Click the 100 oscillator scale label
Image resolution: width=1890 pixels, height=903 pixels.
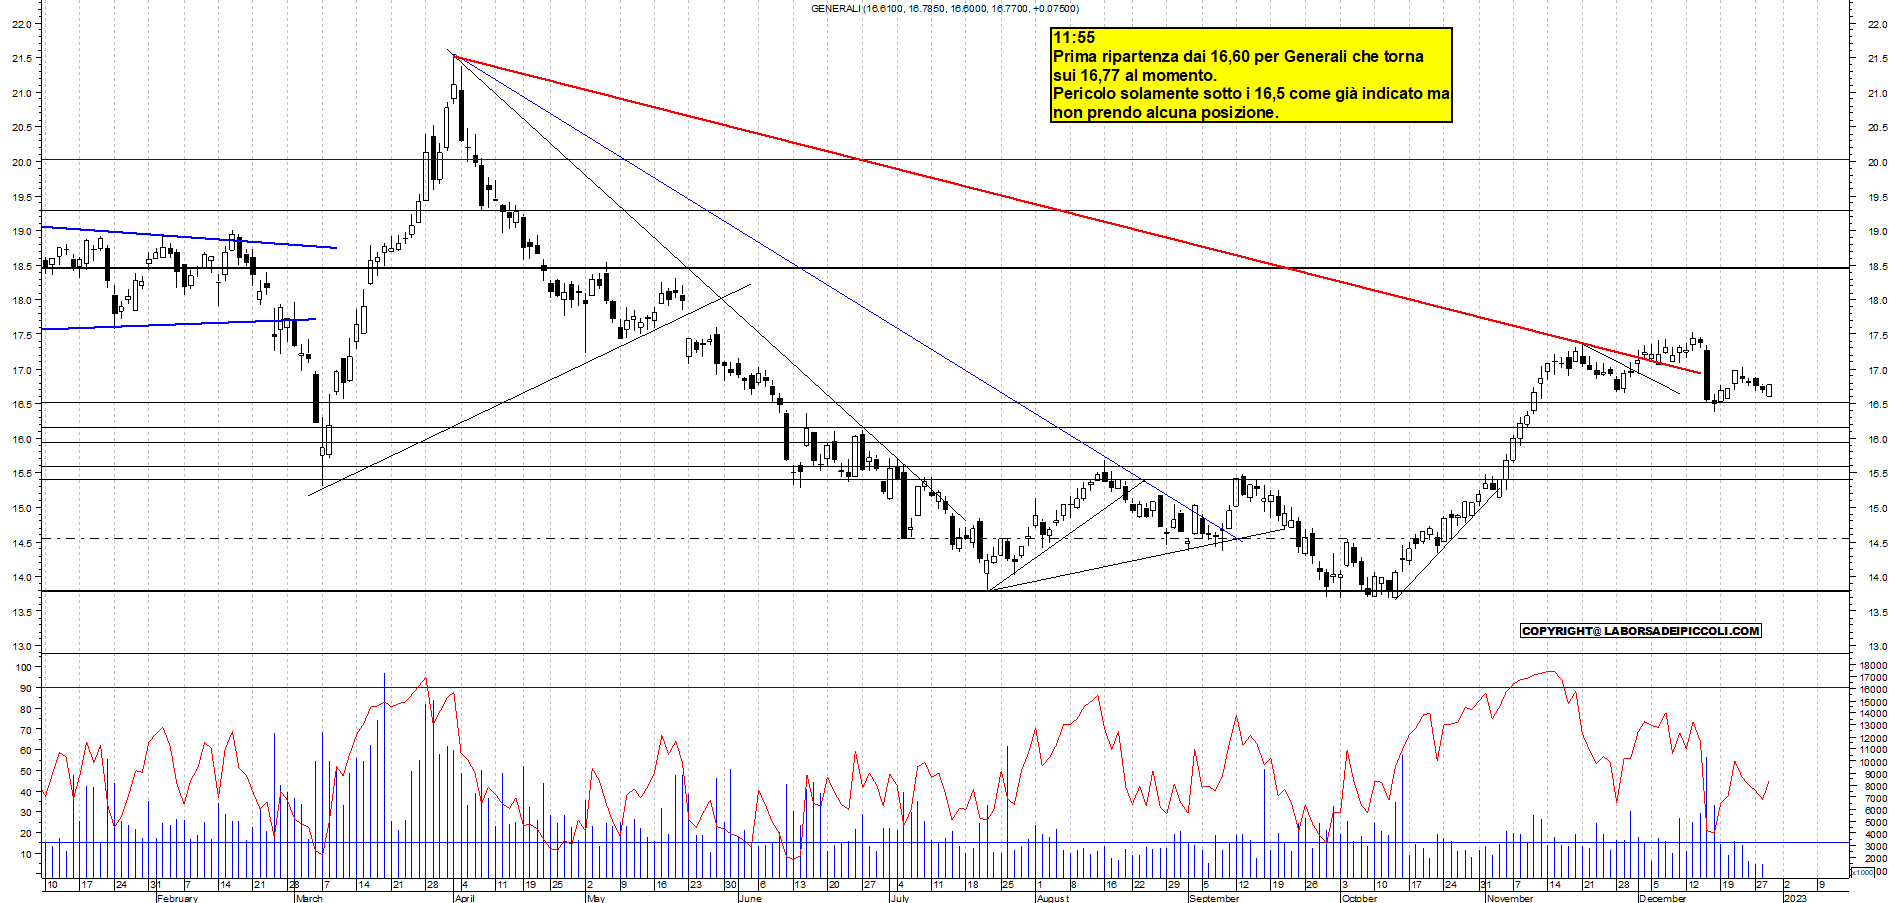(x=23, y=667)
